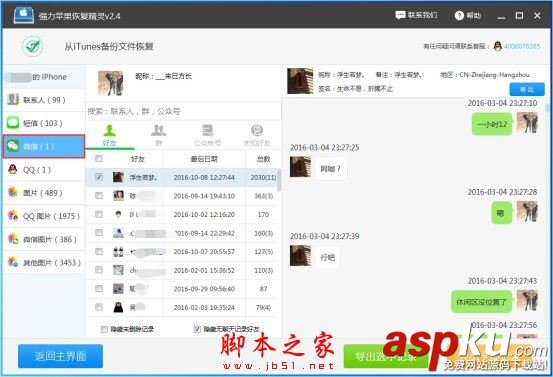This screenshot has height=377, width=553.
Task: Open the customer service number 4000076365 link
Action: 522,46
